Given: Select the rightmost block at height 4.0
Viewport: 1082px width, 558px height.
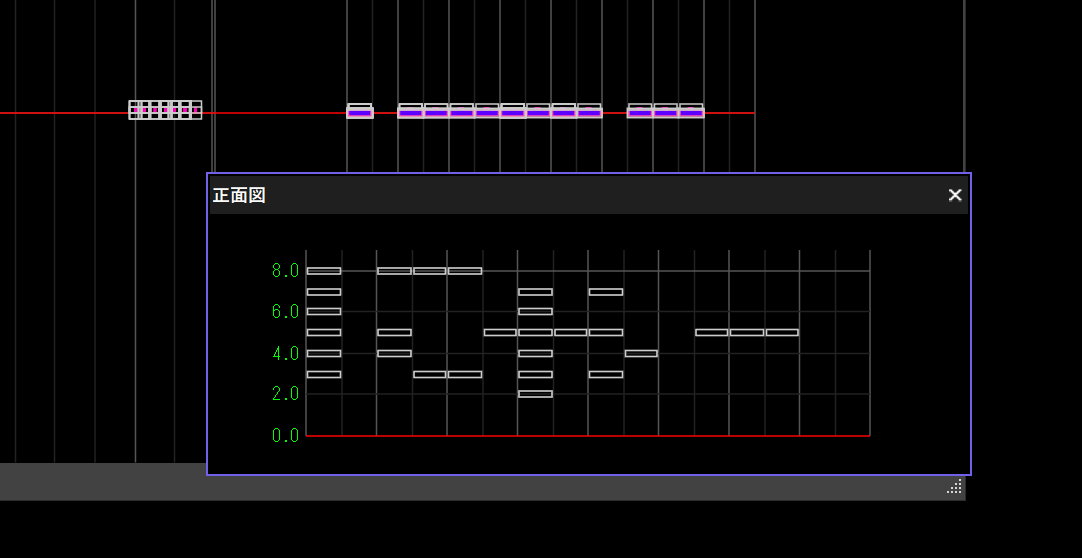Looking at the screenshot, I should [641, 353].
